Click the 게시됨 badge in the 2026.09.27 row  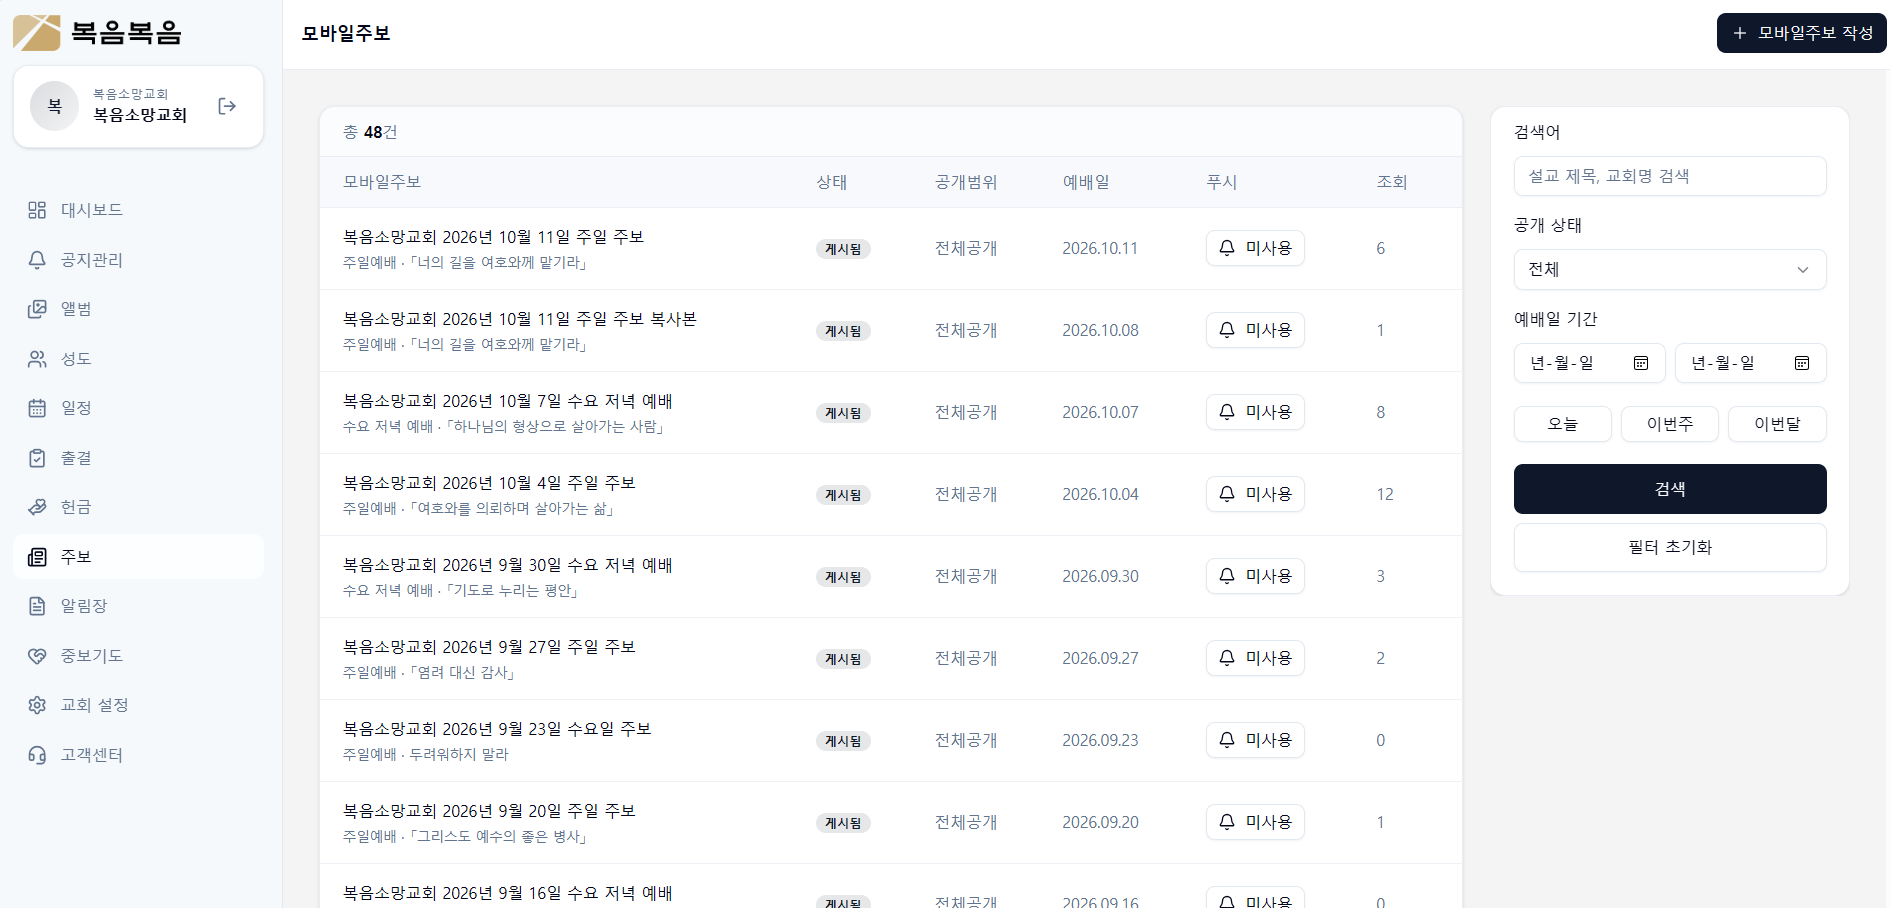843,659
